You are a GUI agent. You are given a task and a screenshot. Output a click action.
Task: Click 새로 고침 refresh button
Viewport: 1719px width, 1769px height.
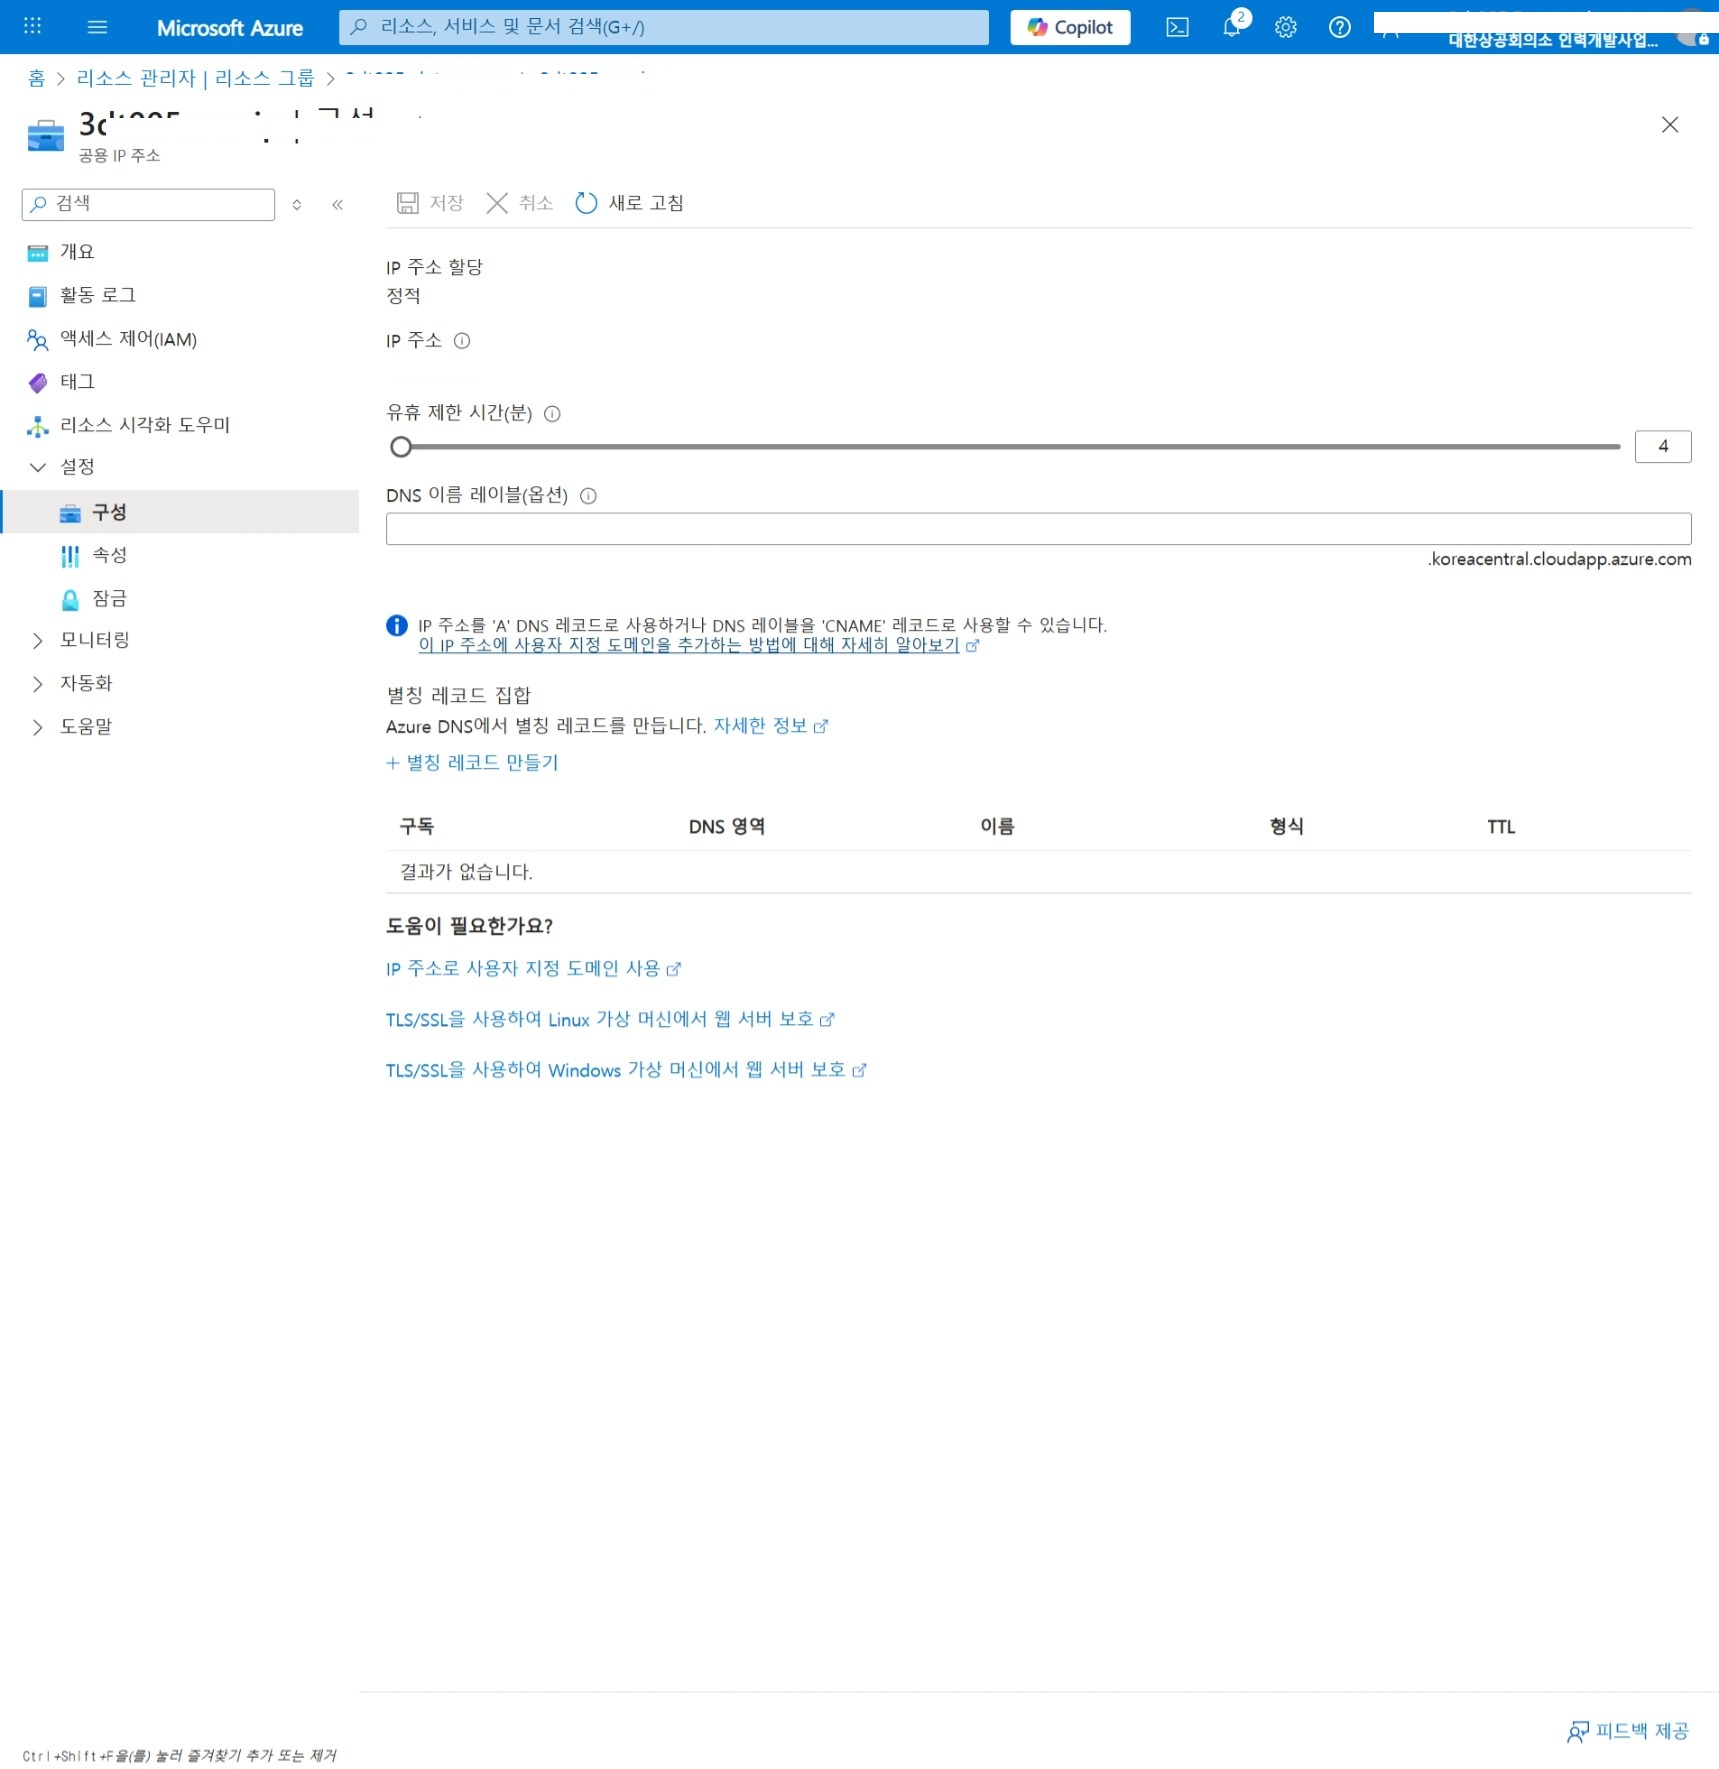629,203
